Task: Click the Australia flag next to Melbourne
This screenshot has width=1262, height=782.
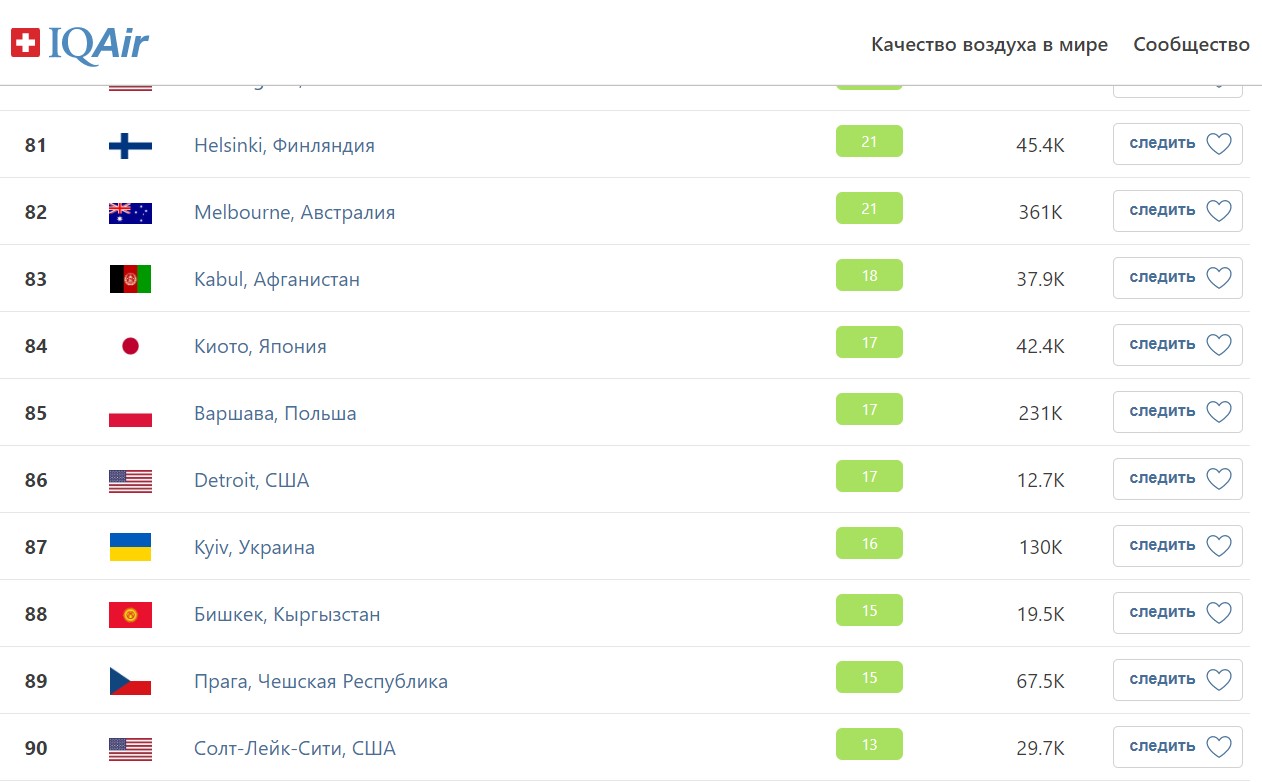Action: point(130,213)
